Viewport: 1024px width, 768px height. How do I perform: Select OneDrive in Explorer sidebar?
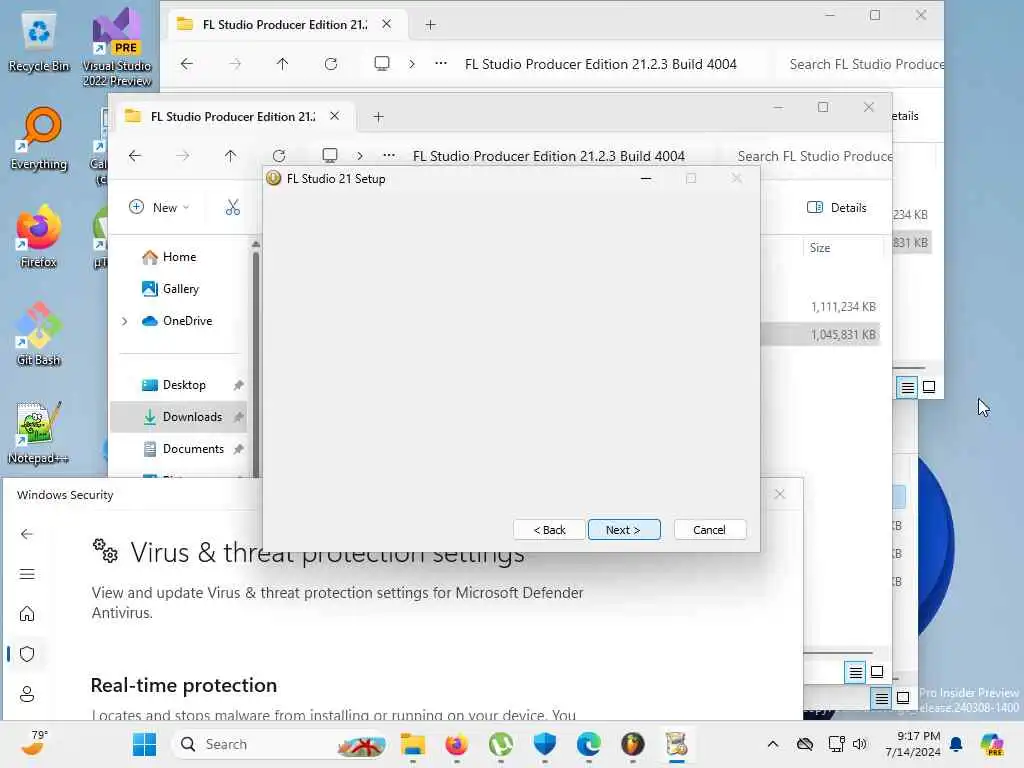click(177, 321)
